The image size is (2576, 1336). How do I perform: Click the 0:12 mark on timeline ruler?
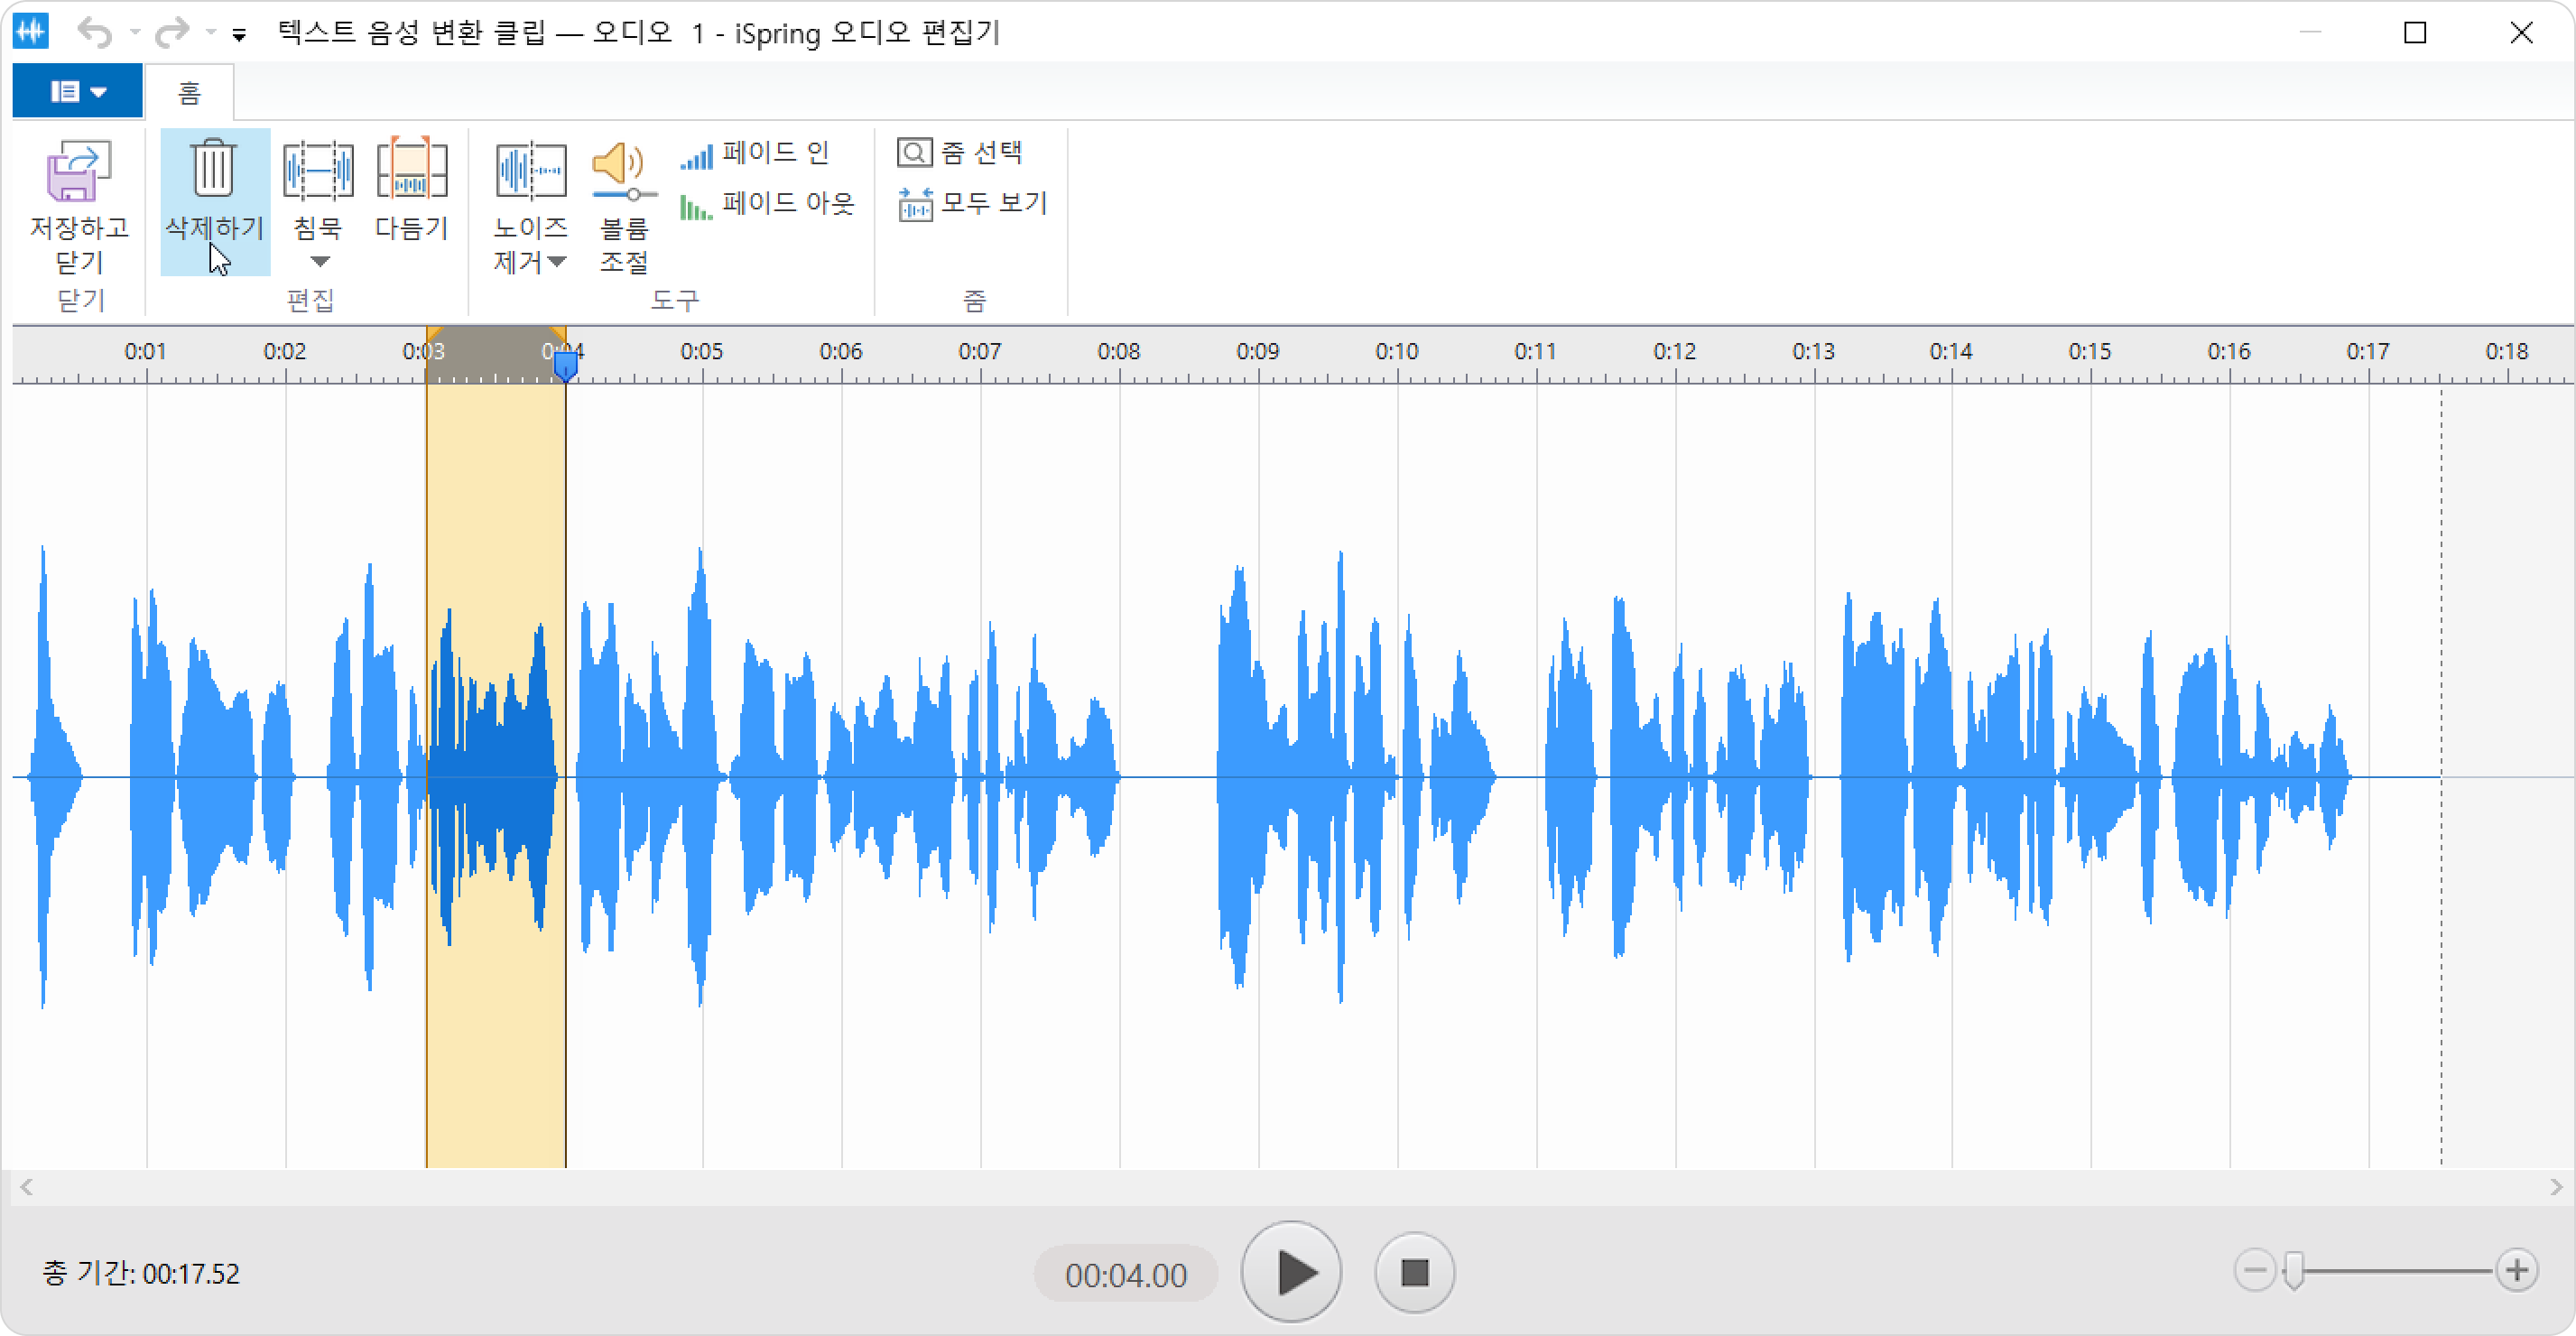point(1674,352)
